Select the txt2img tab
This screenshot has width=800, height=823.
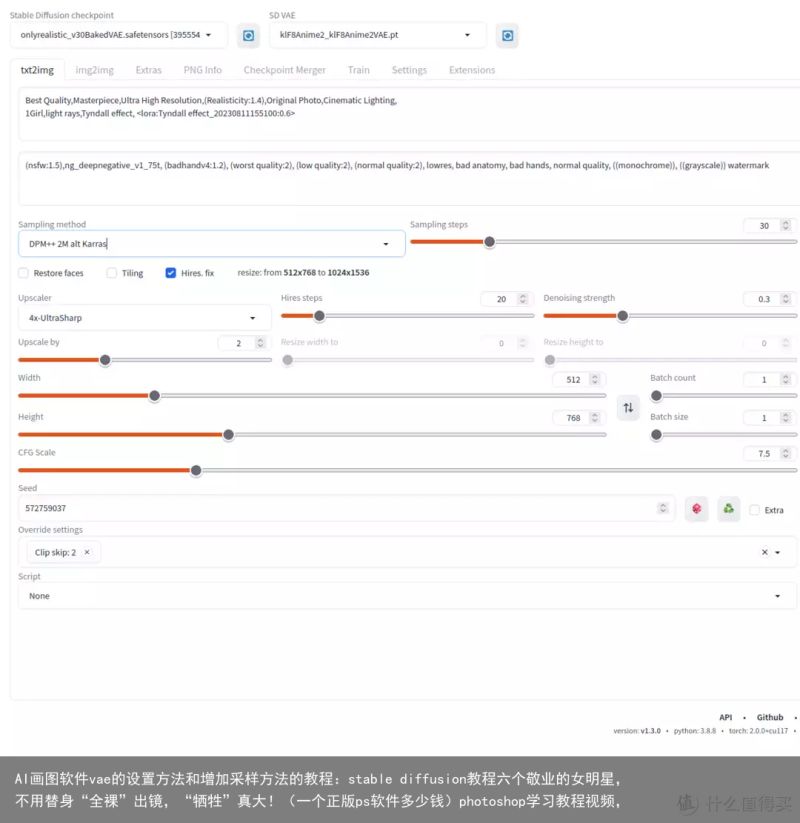click(37, 70)
